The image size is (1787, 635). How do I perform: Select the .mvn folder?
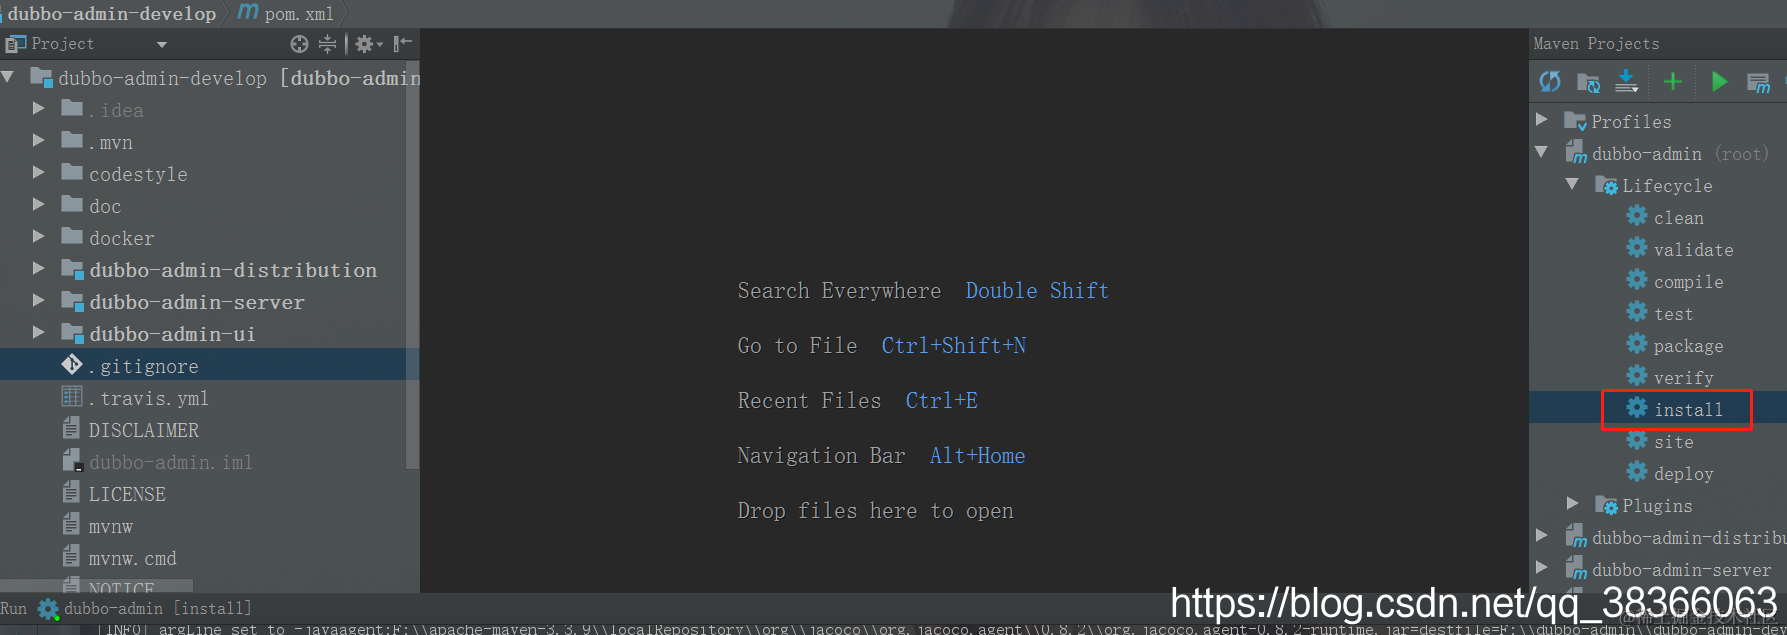(x=111, y=142)
